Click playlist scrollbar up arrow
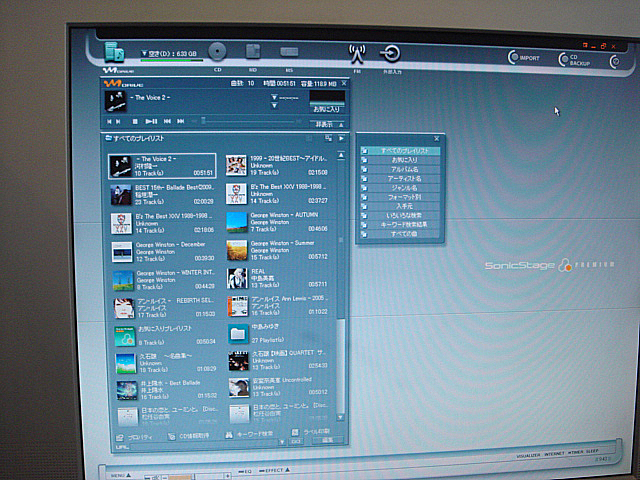Image resolution: width=640 pixels, height=480 pixels. click(341, 156)
